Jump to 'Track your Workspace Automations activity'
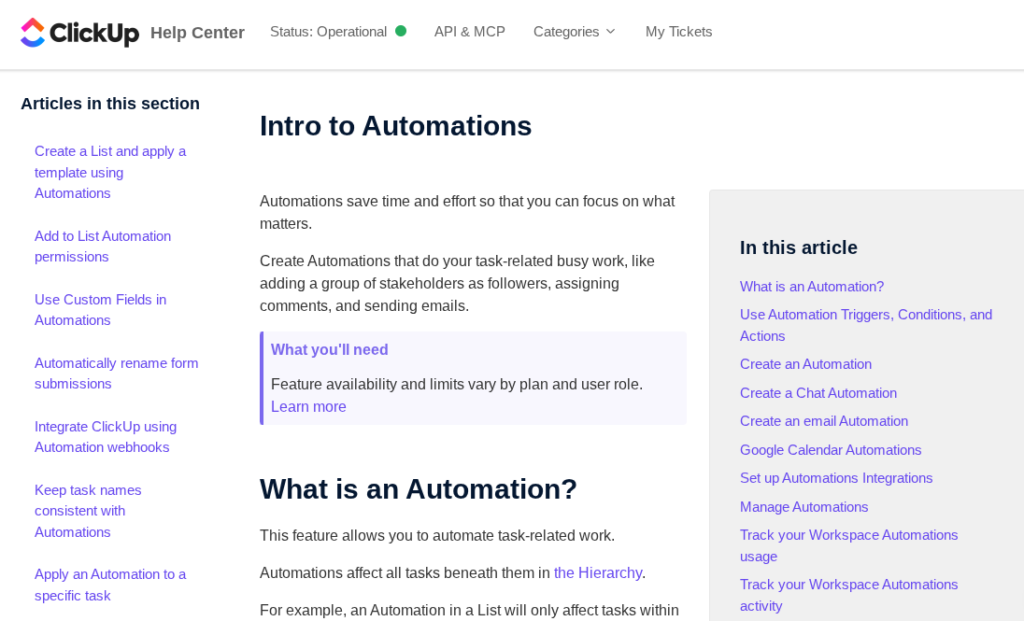1024x621 pixels. [849, 595]
